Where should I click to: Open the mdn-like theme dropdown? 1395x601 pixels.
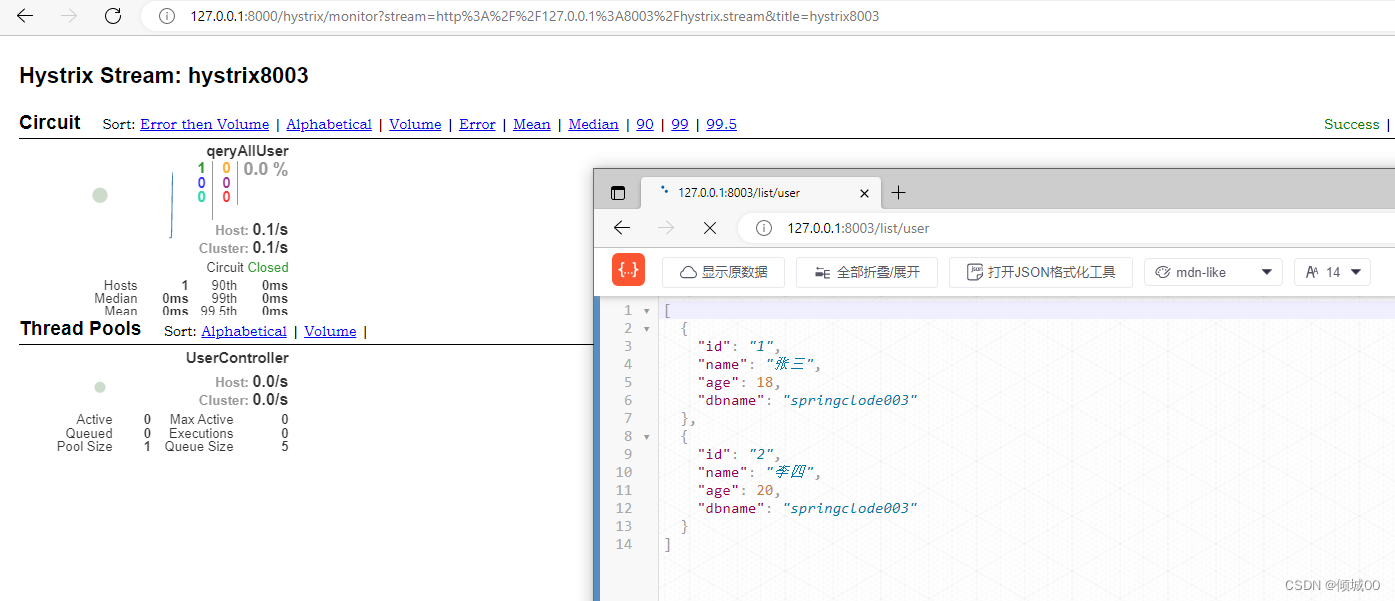(x=1213, y=272)
